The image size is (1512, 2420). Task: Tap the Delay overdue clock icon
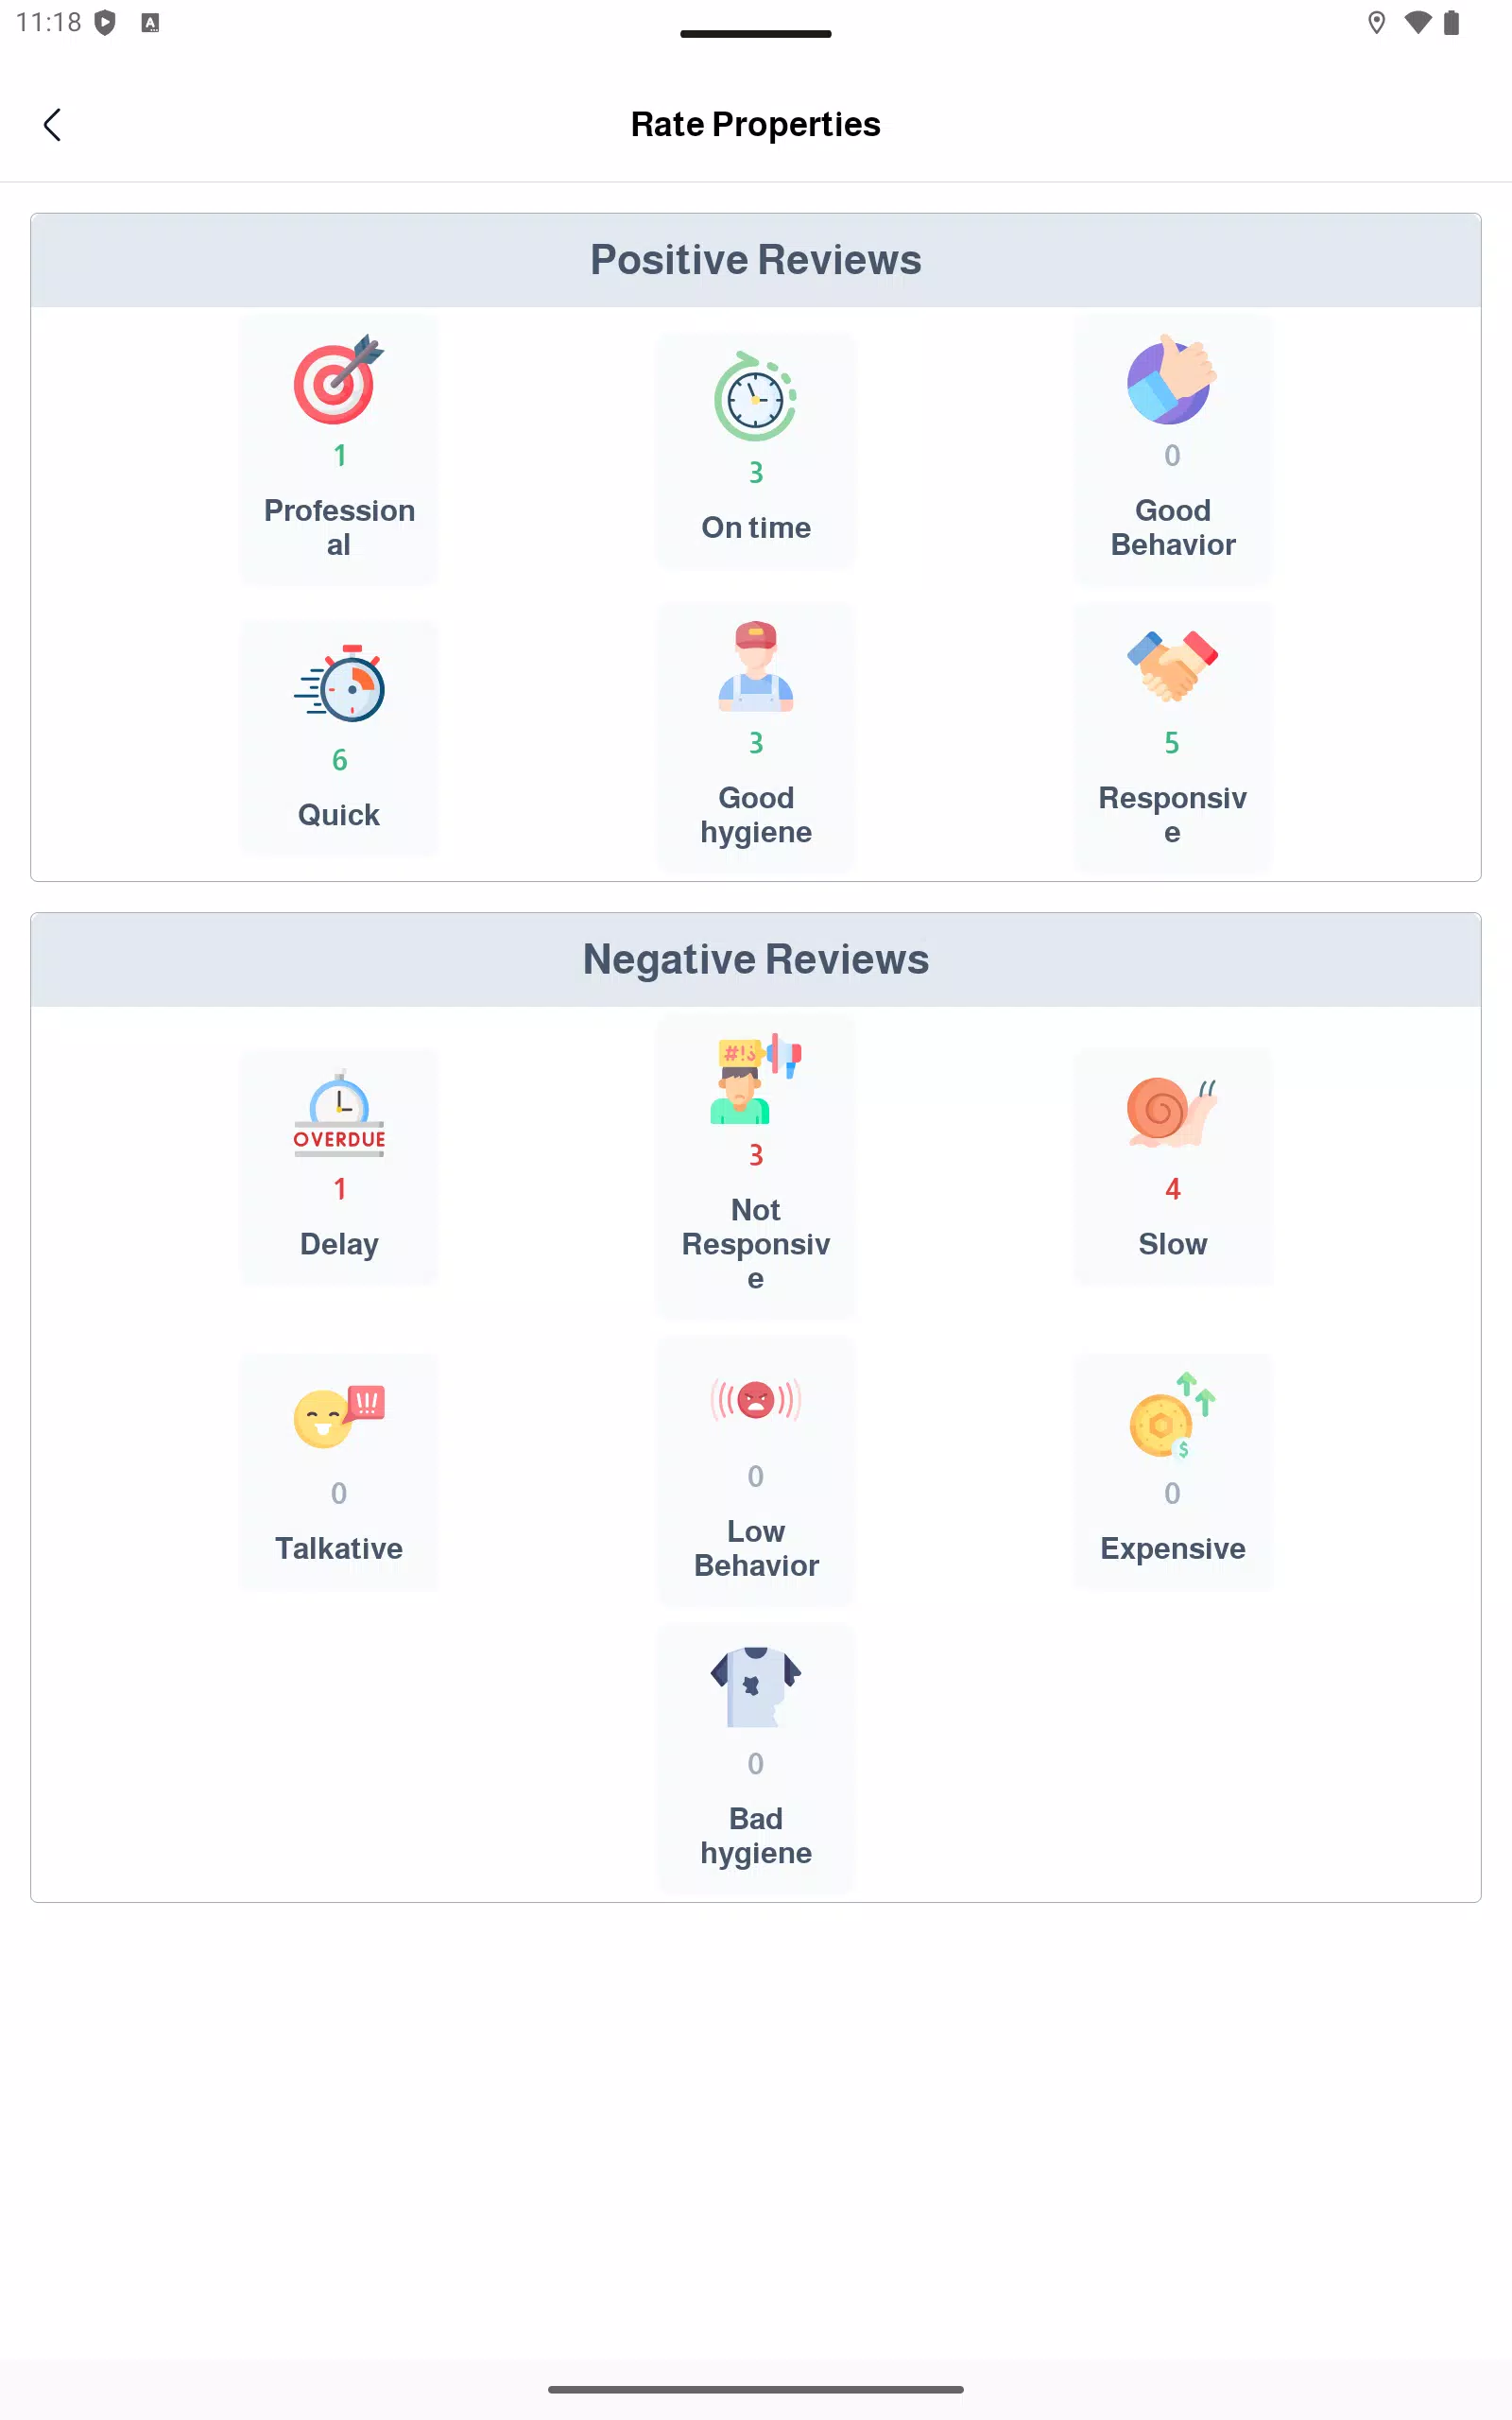[x=339, y=1113]
